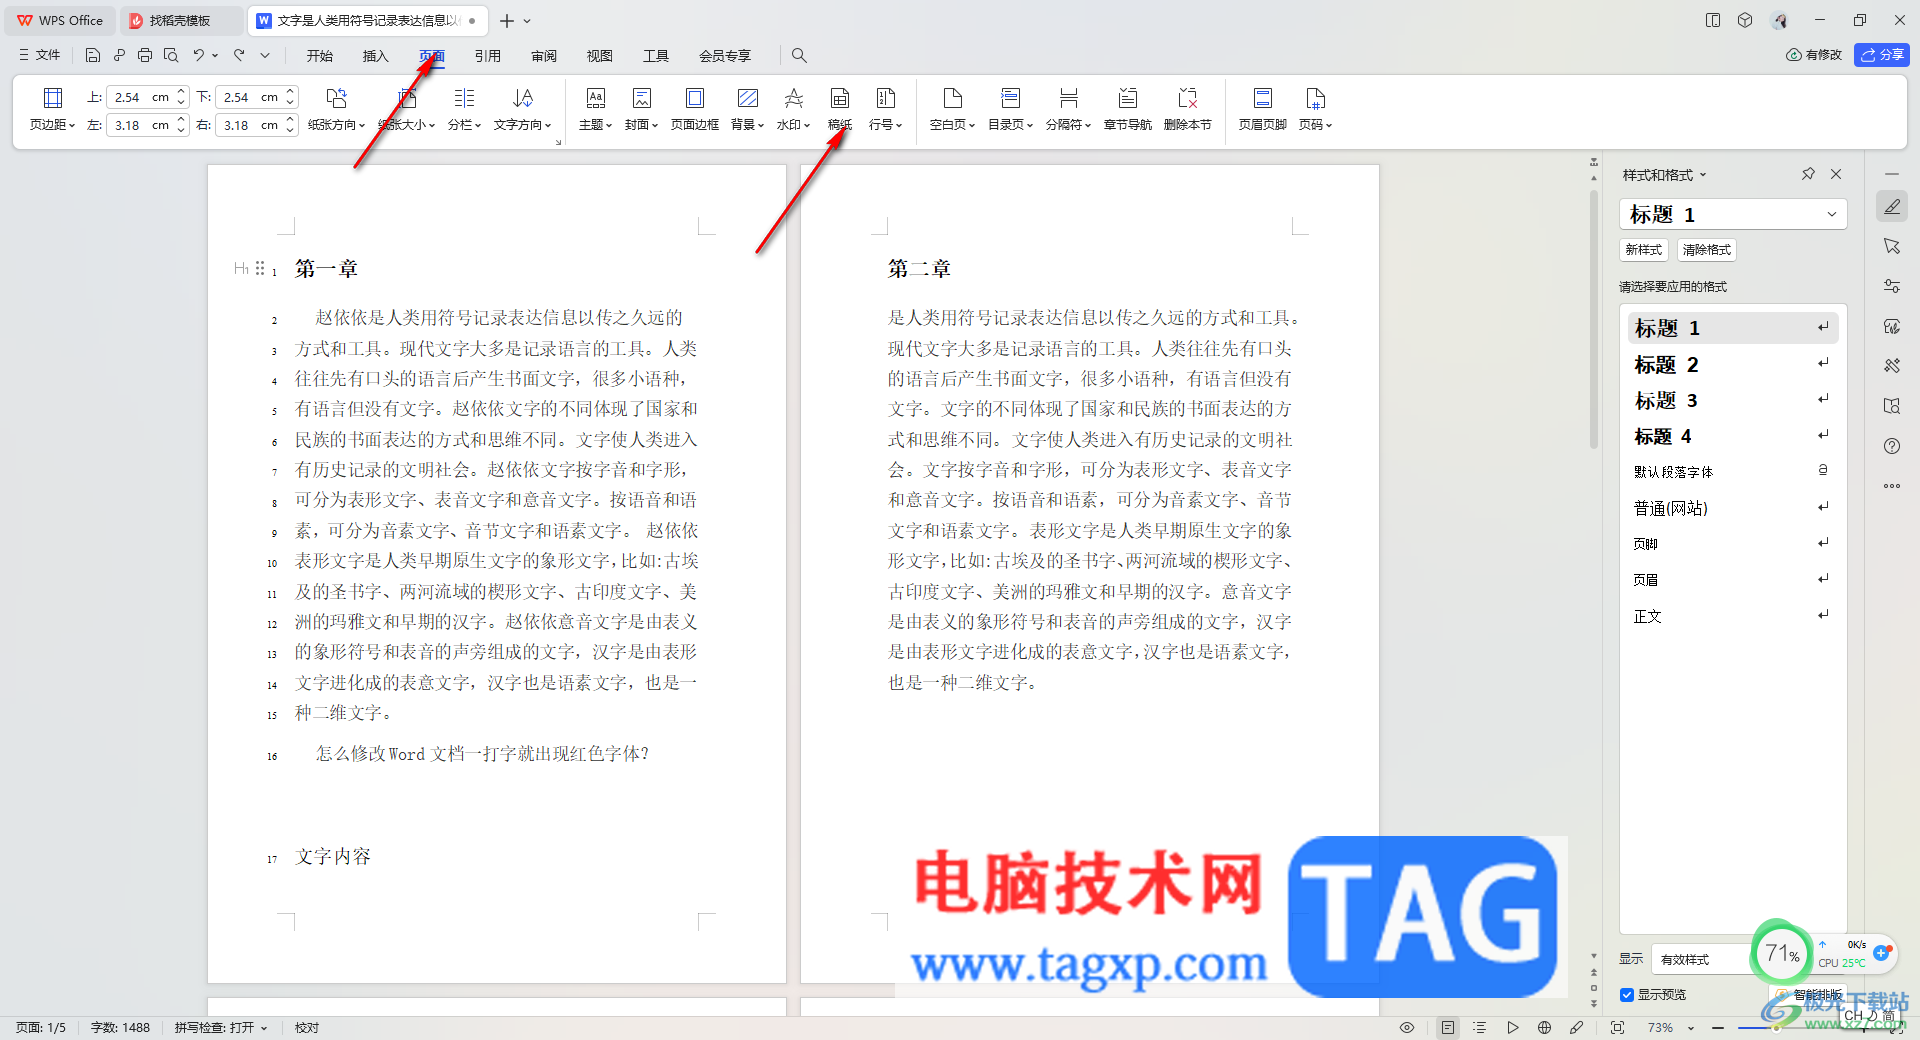The width and height of the screenshot is (1920, 1040).
Task: Click the print icon in quick toolbar
Action: [x=145, y=55]
